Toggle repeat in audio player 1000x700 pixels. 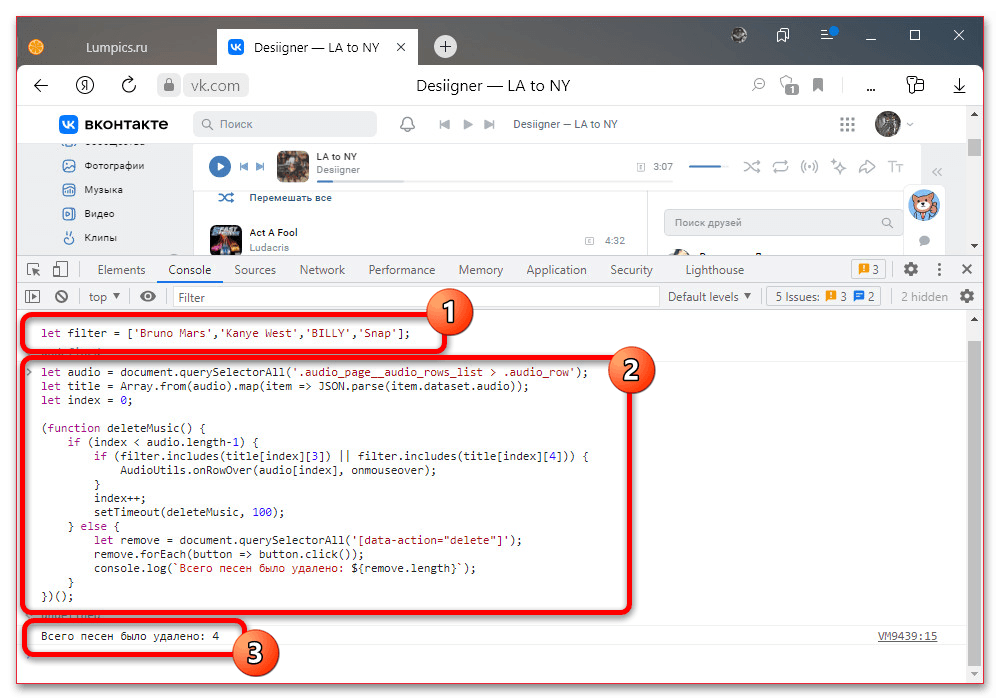pos(780,167)
